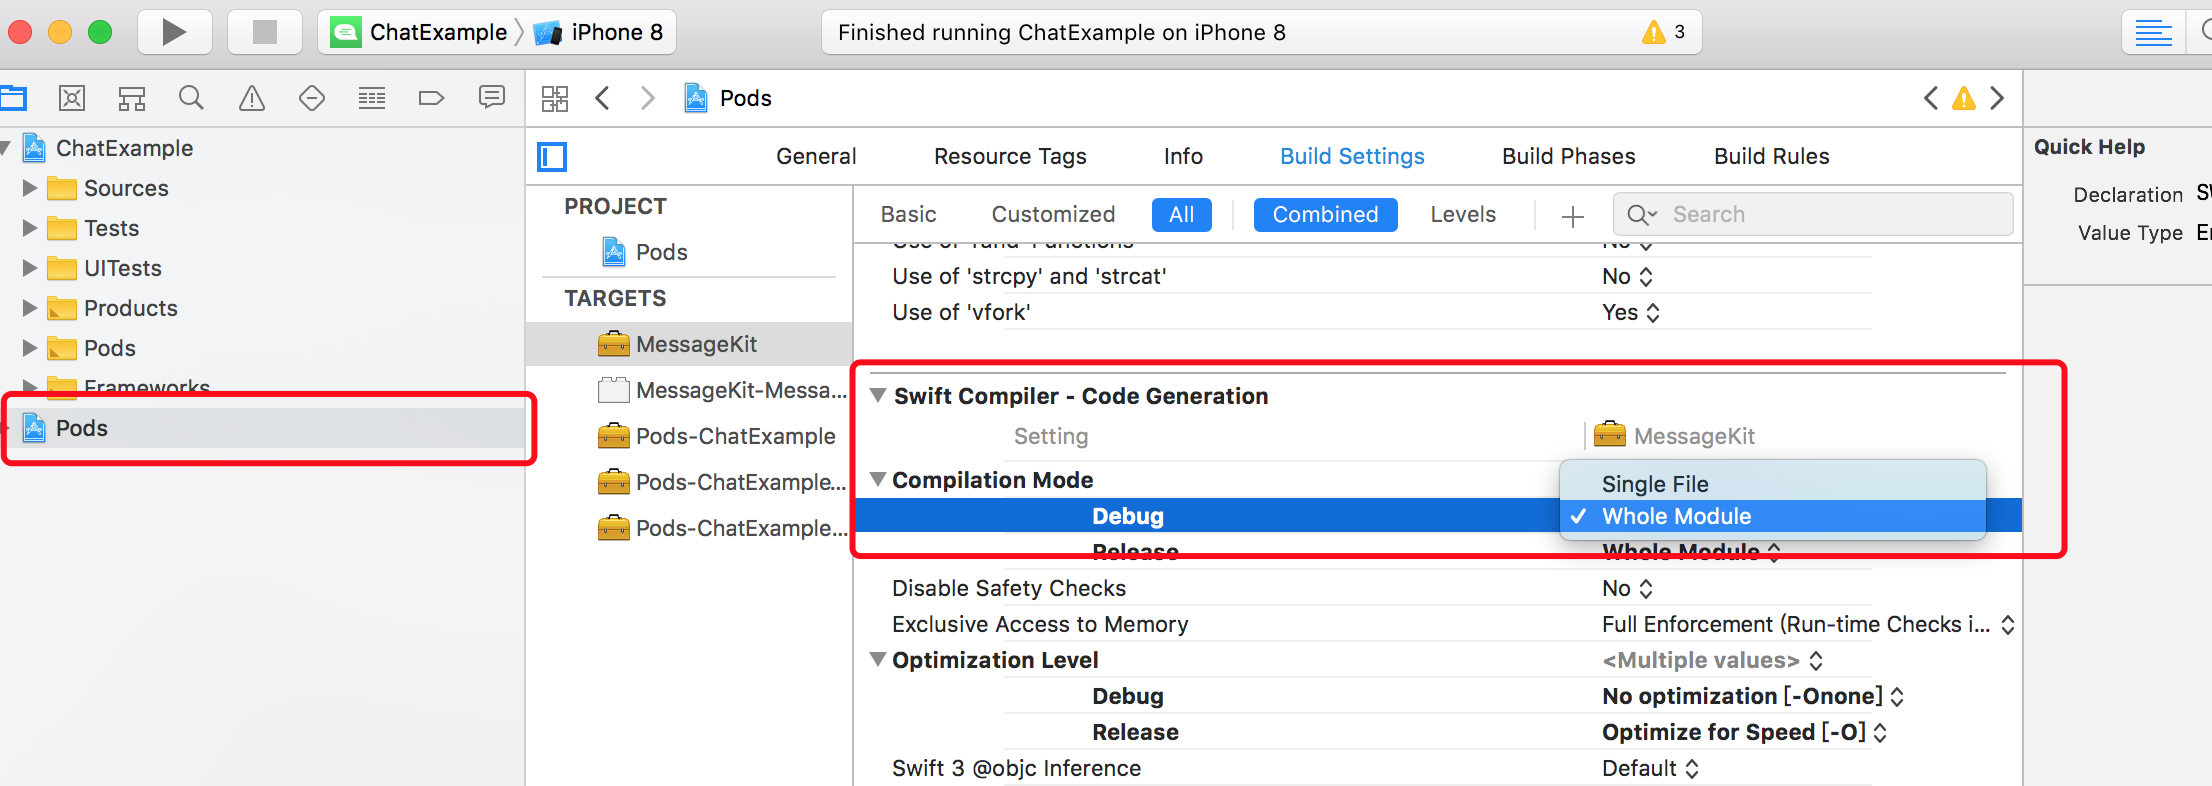Show issue warning in jump bar
The width and height of the screenshot is (2212, 786).
pyautogui.click(x=1964, y=98)
